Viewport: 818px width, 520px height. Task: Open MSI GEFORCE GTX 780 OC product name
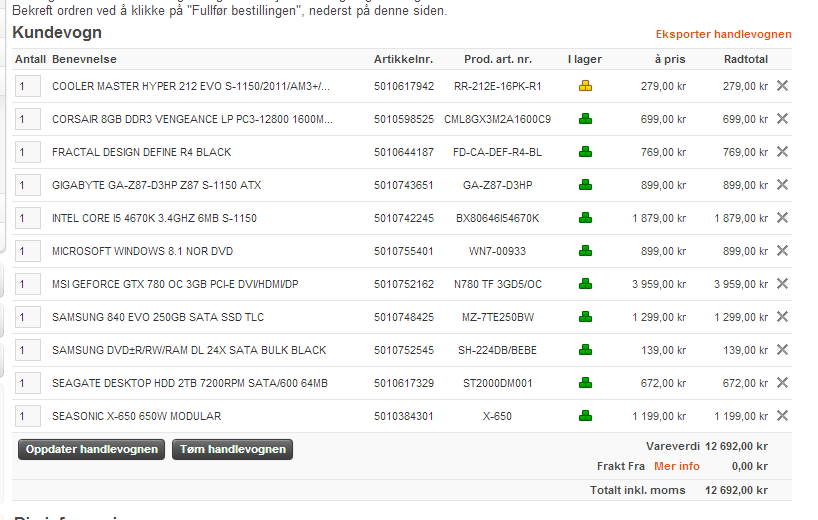pyautogui.click(x=175, y=284)
